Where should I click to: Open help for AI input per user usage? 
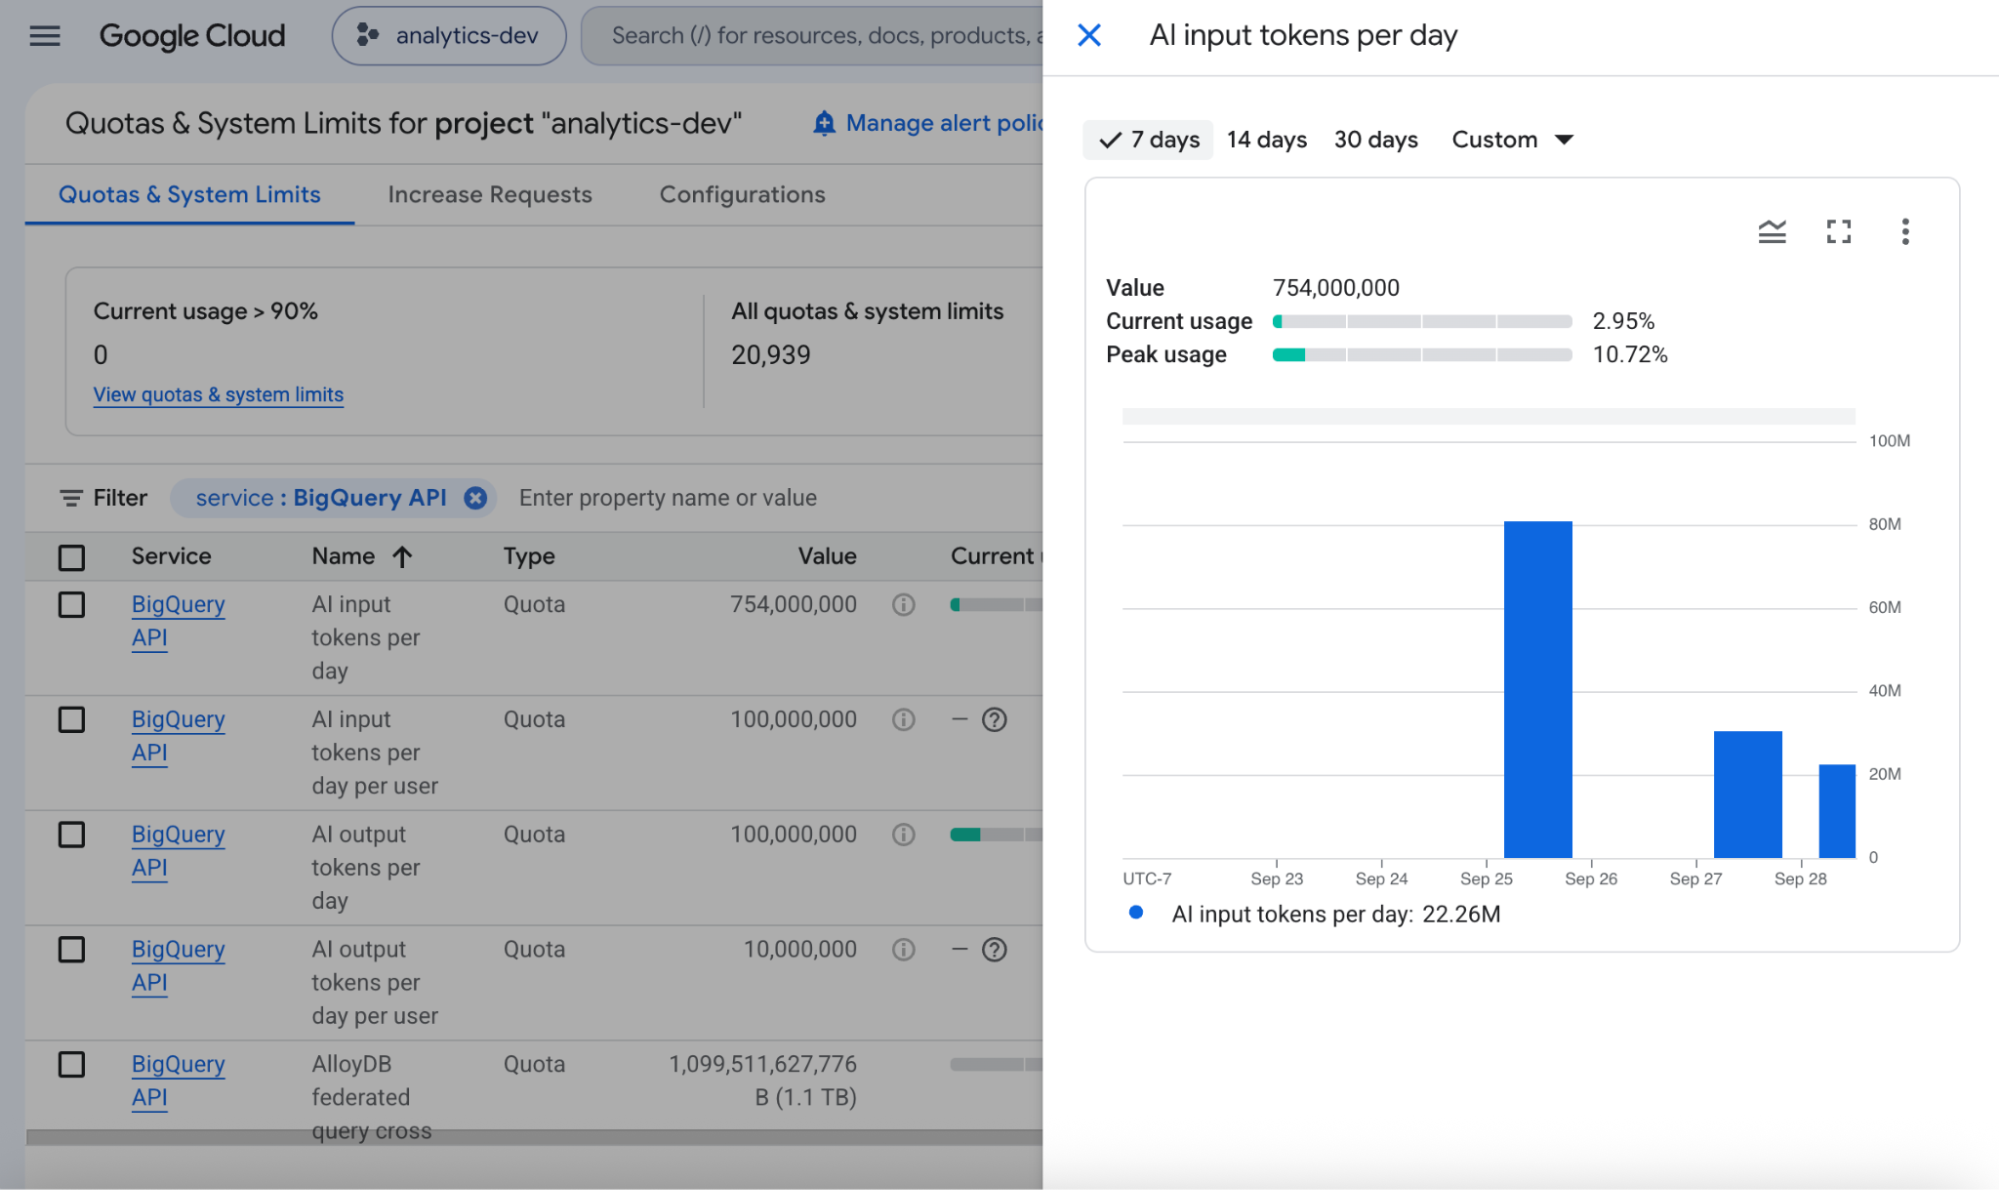click(994, 720)
